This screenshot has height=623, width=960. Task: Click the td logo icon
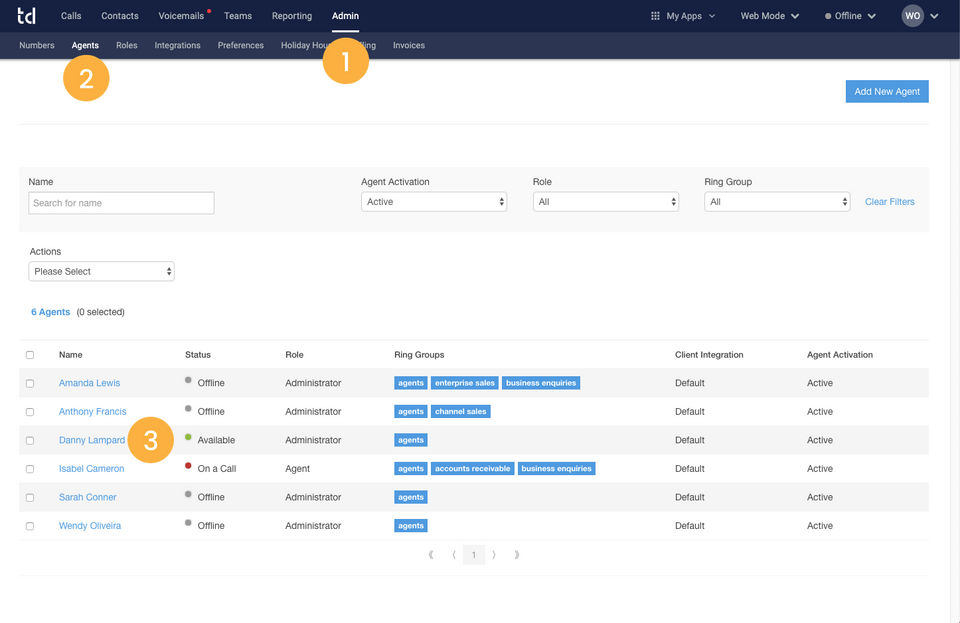coord(26,16)
